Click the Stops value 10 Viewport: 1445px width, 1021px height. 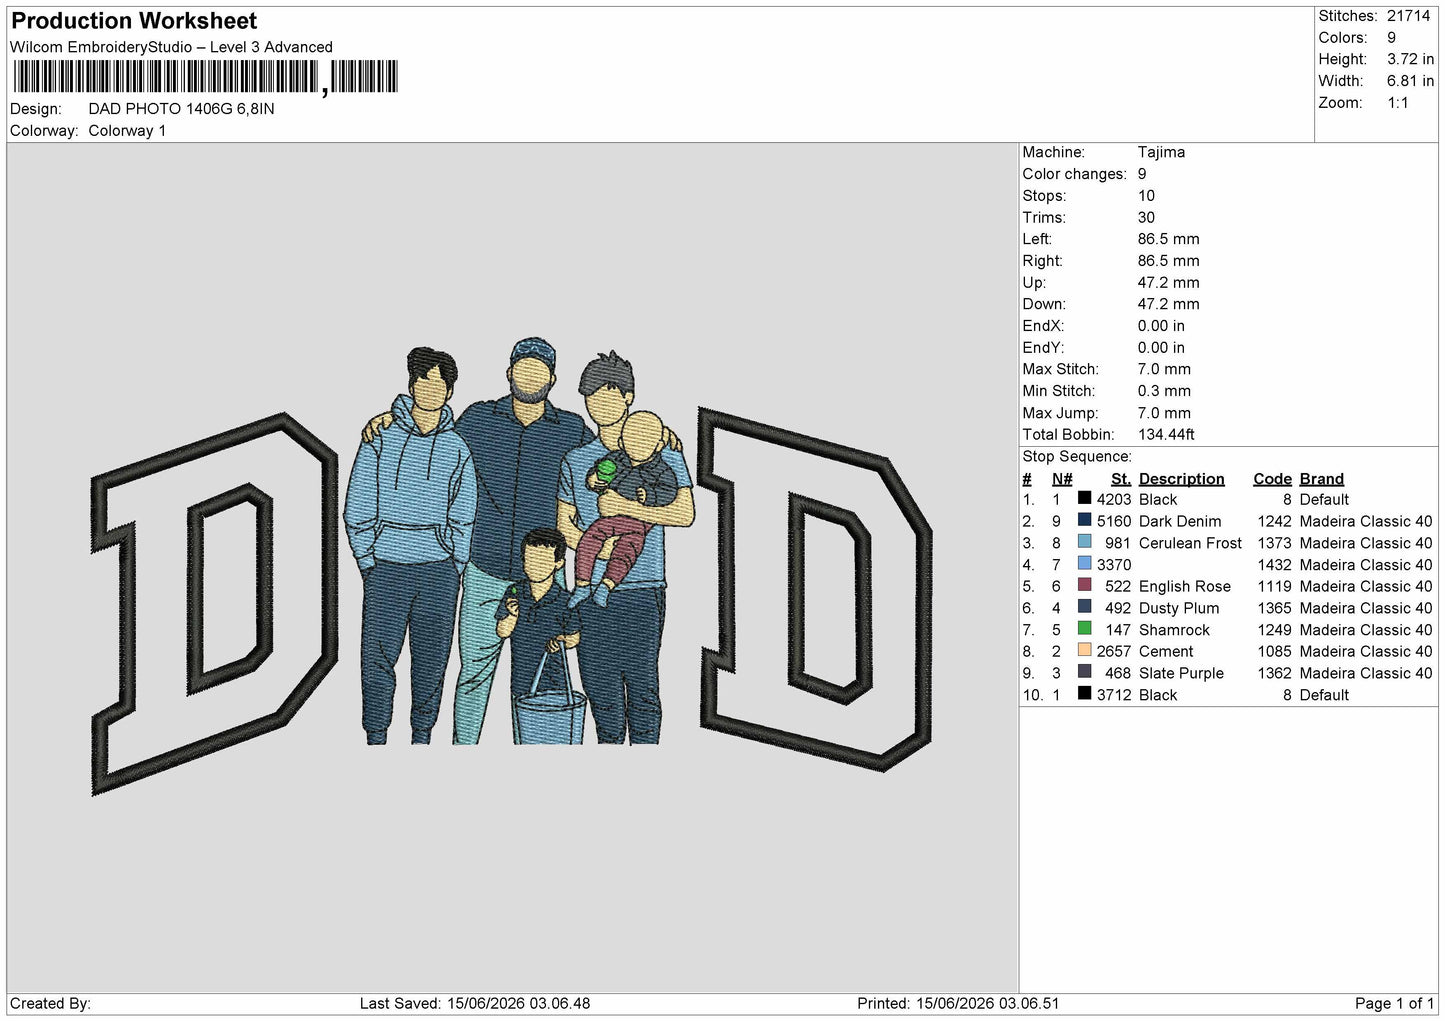(x=1146, y=196)
